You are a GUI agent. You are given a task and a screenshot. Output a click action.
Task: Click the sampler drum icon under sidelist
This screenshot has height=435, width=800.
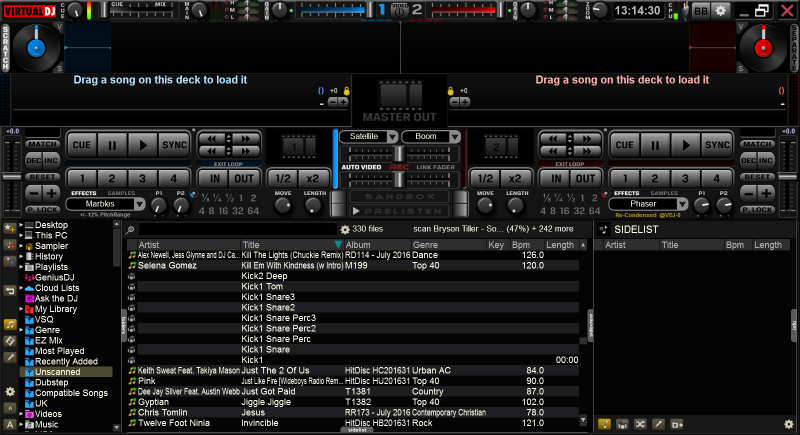622,424
